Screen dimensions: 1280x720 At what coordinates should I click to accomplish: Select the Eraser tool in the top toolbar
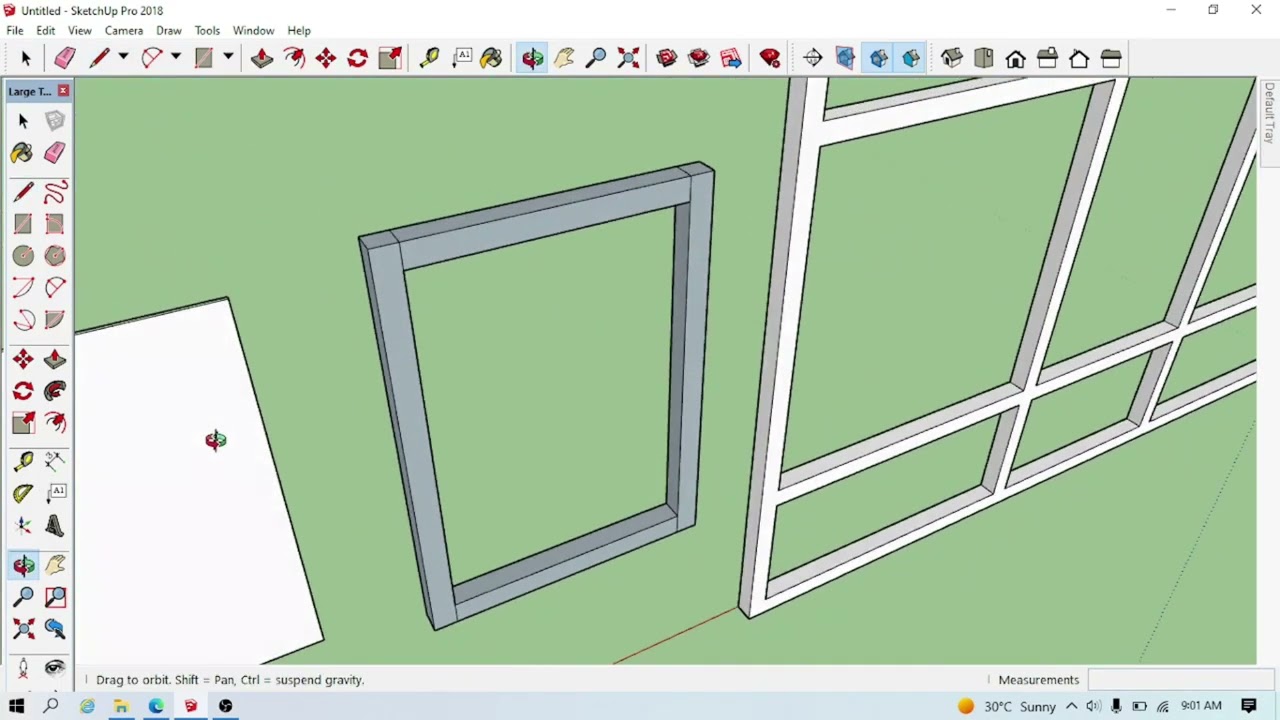pyautogui.click(x=65, y=58)
